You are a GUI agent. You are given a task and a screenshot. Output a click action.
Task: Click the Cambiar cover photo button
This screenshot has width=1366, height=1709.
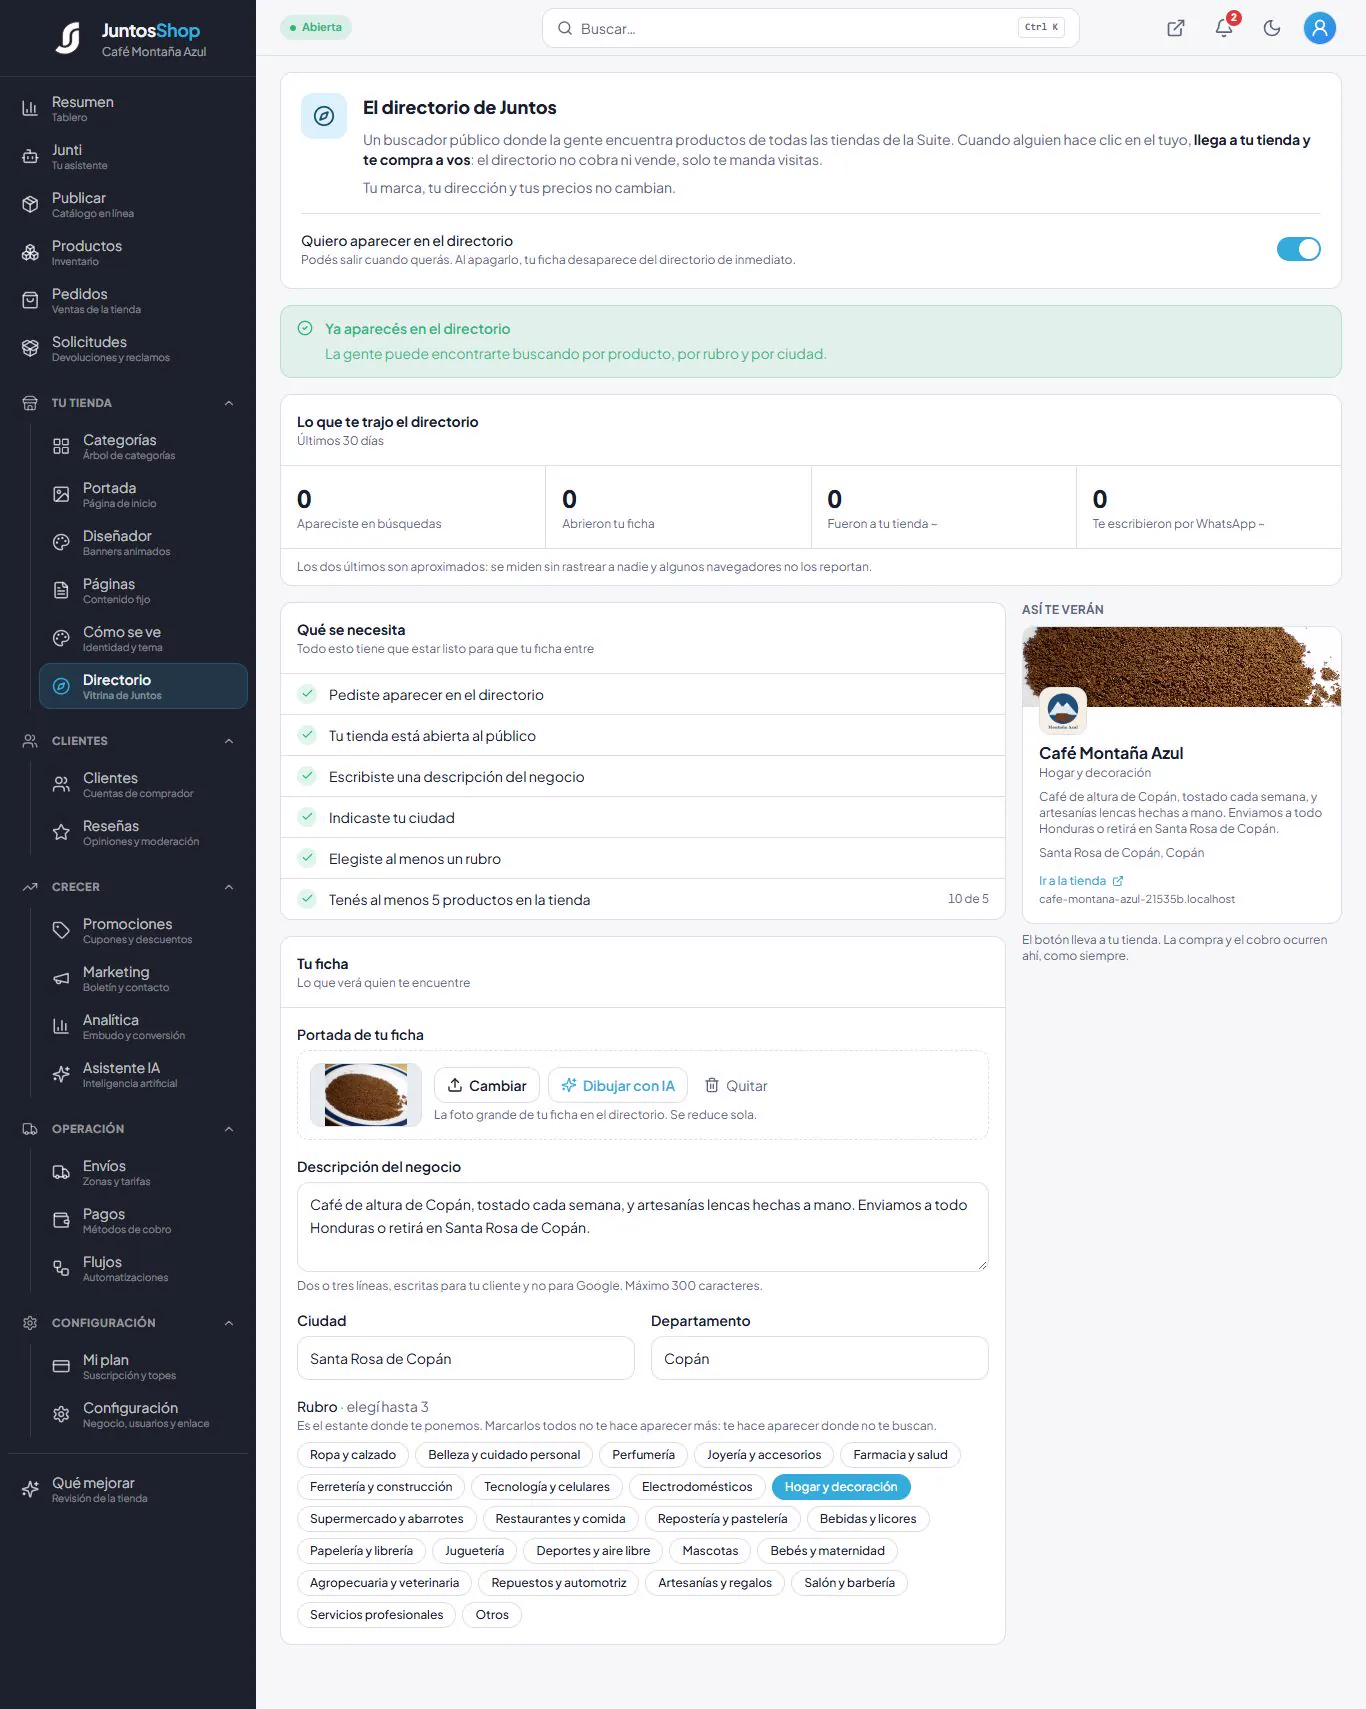pos(487,1086)
